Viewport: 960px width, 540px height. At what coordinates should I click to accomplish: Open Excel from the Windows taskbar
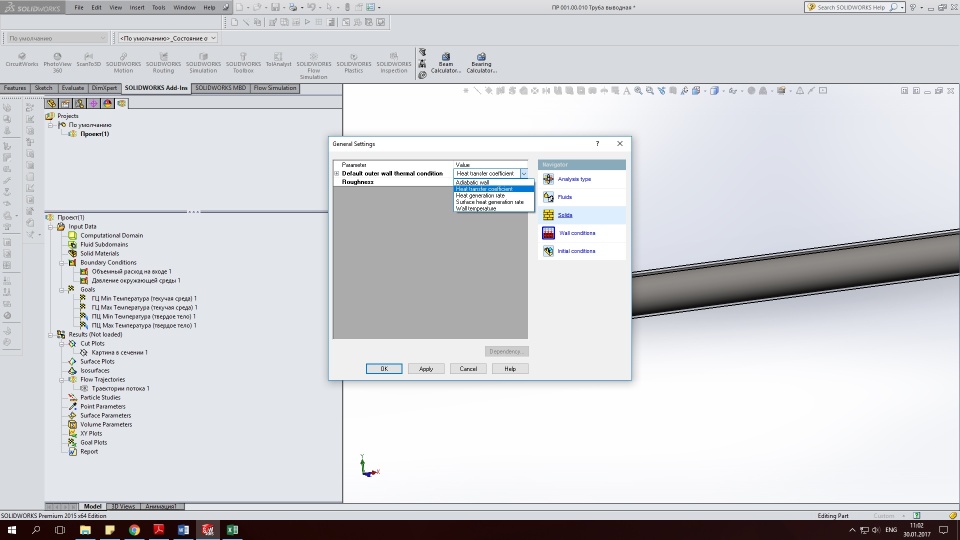232,530
